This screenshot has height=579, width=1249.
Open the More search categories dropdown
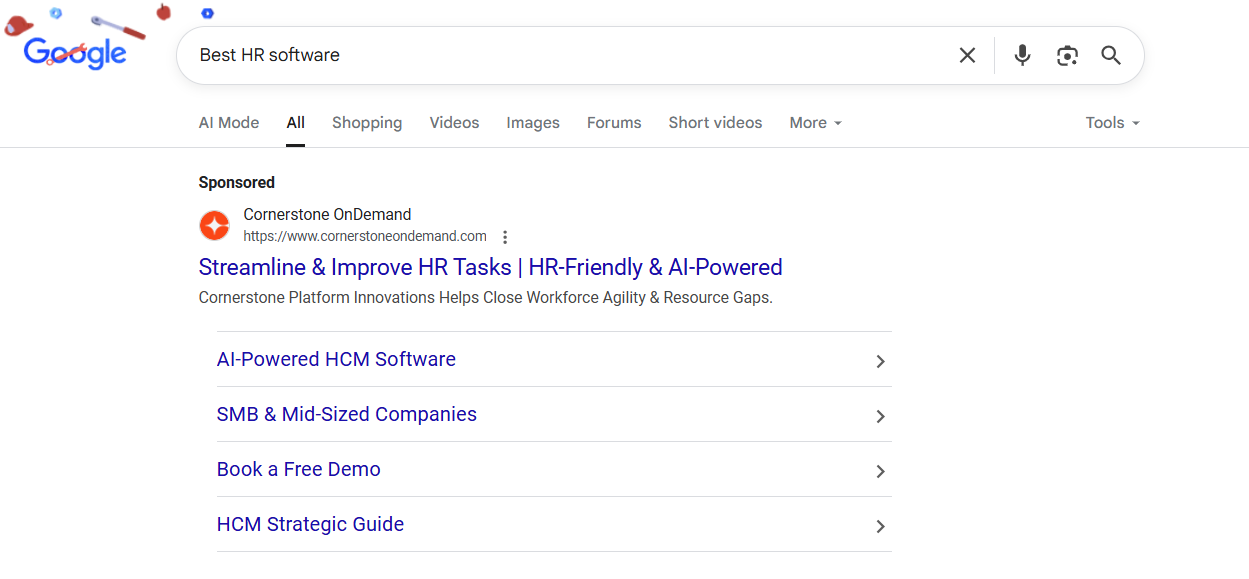pos(815,122)
